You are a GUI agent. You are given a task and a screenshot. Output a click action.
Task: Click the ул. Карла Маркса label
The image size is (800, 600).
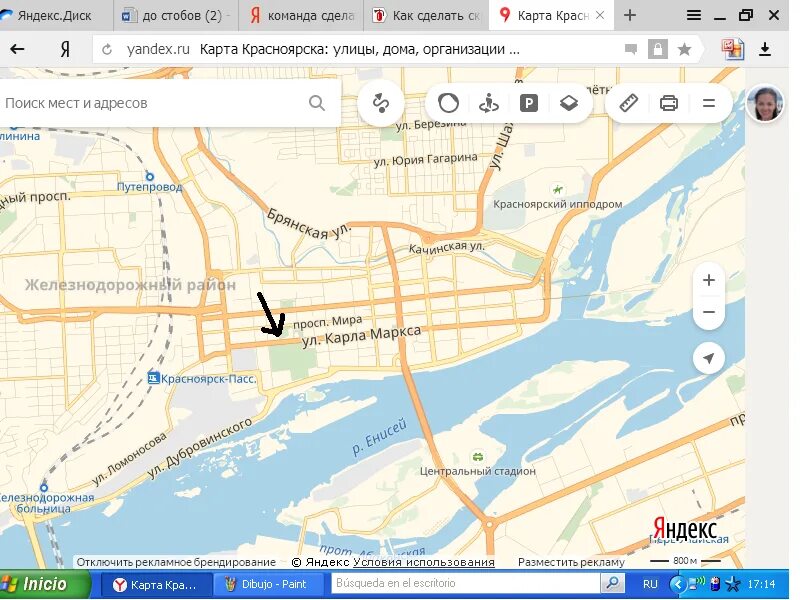click(x=362, y=336)
